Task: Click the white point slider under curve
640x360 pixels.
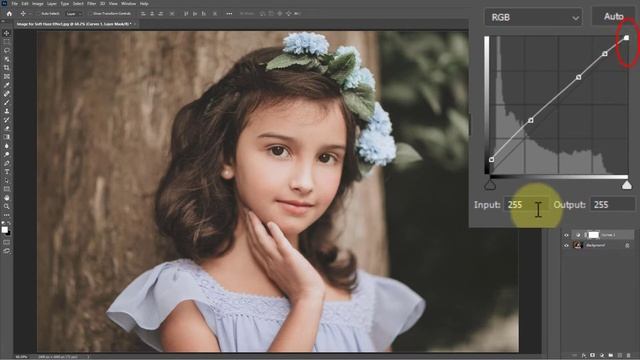Action: coord(627,185)
